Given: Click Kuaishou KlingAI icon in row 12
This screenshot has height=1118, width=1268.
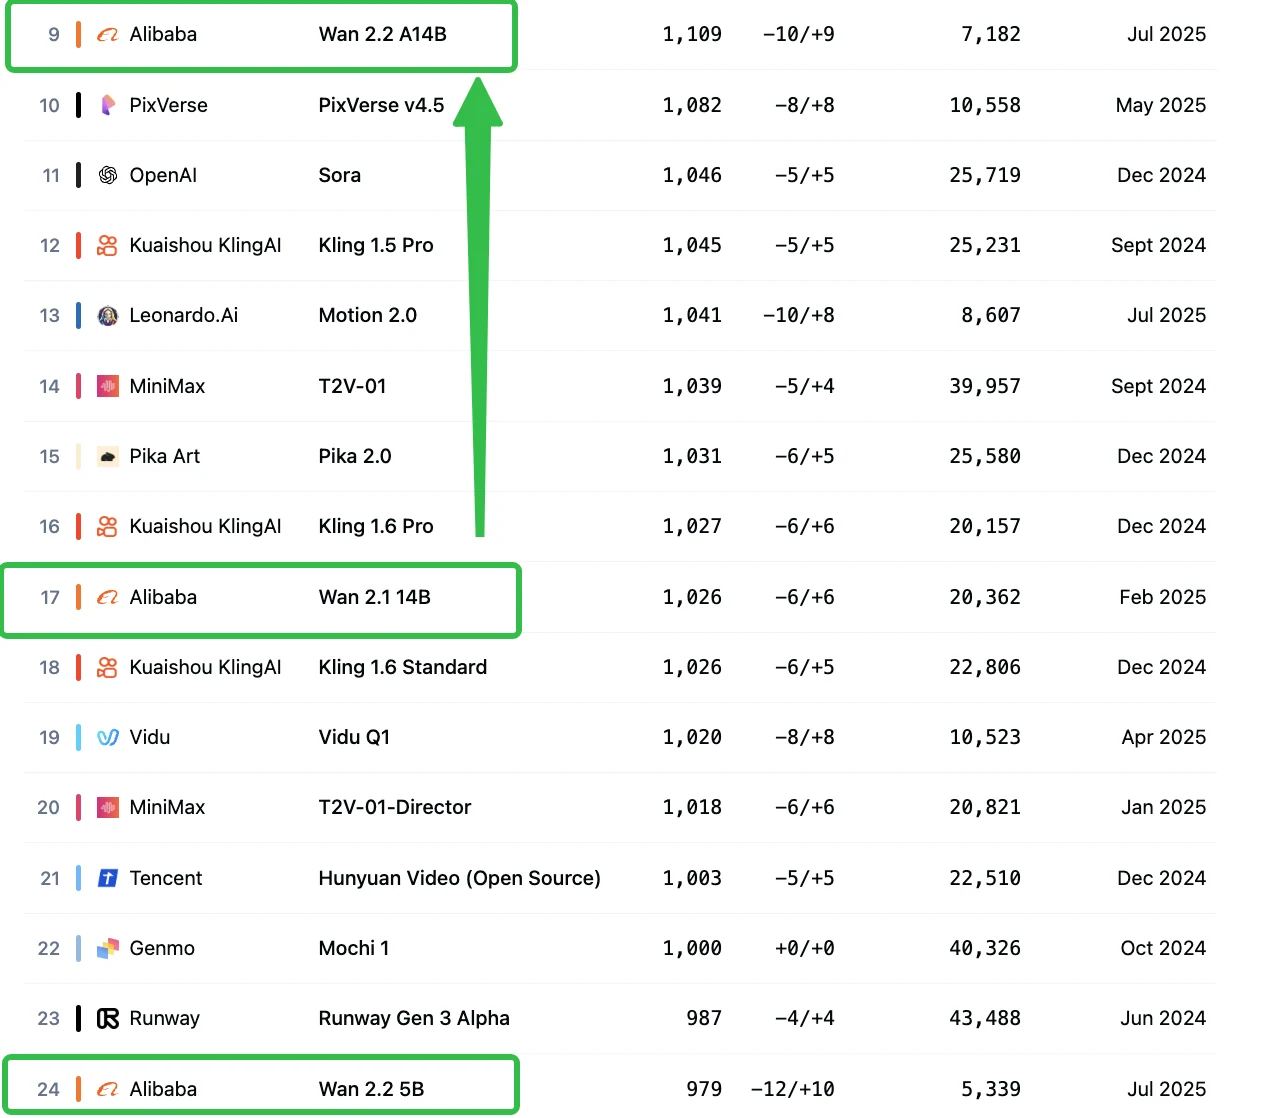Looking at the screenshot, I should [x=108, y=246].
